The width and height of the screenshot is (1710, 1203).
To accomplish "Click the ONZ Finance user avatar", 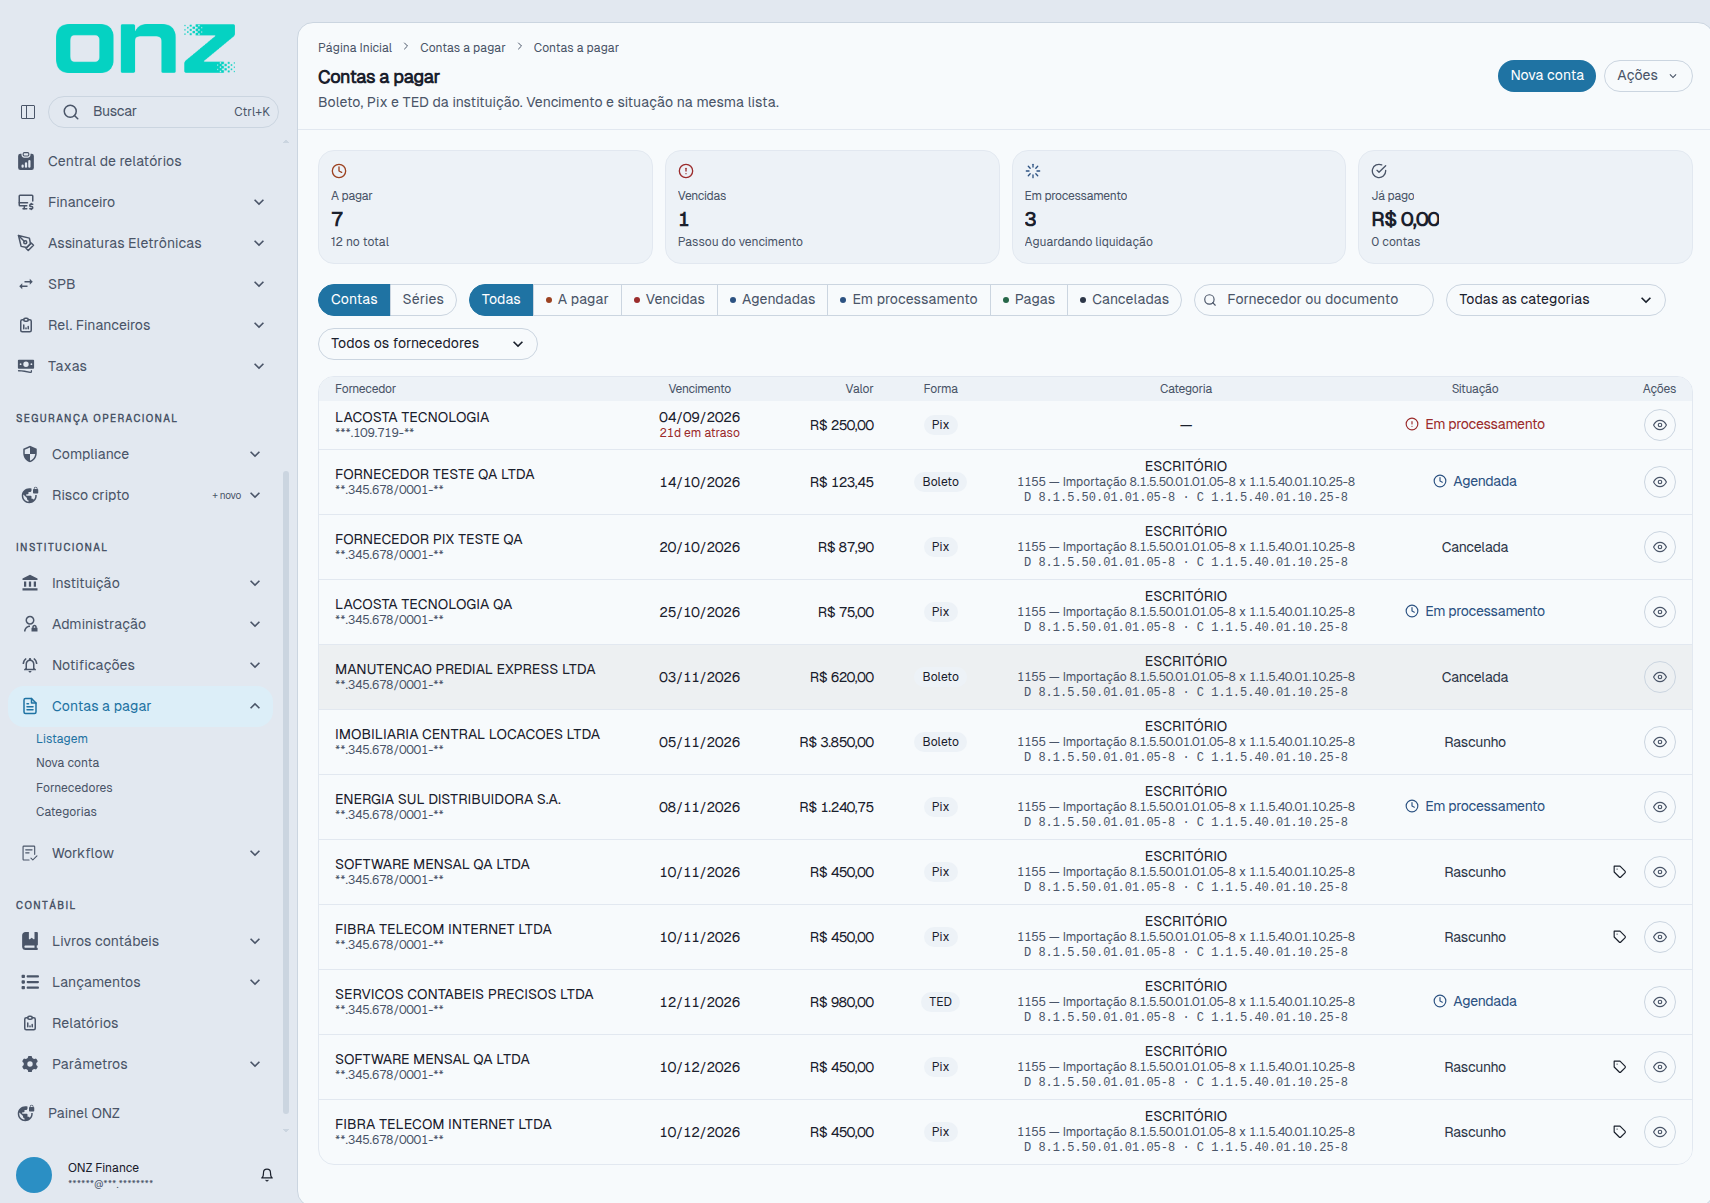I will point(34,1175).
